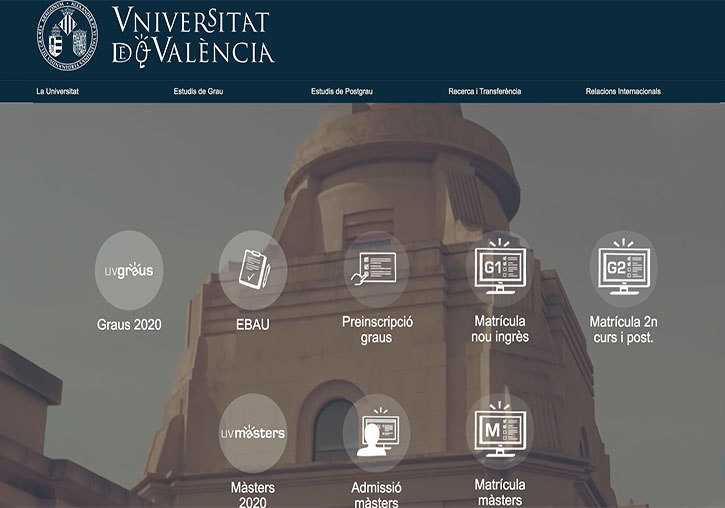Select the Preinscripció graus checklist icon
The width and height of the screenshot is (725, 508).
click(x=376, y=269)
